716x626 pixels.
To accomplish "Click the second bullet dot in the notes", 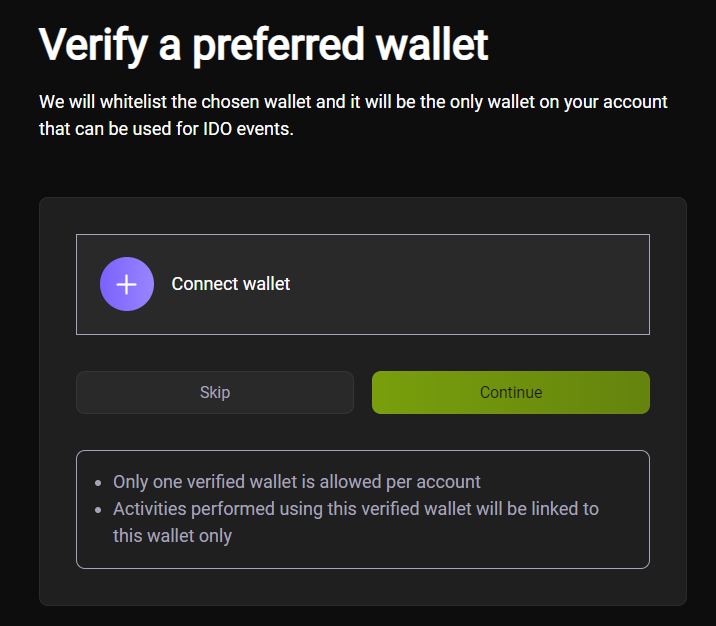I will [98, 509].
